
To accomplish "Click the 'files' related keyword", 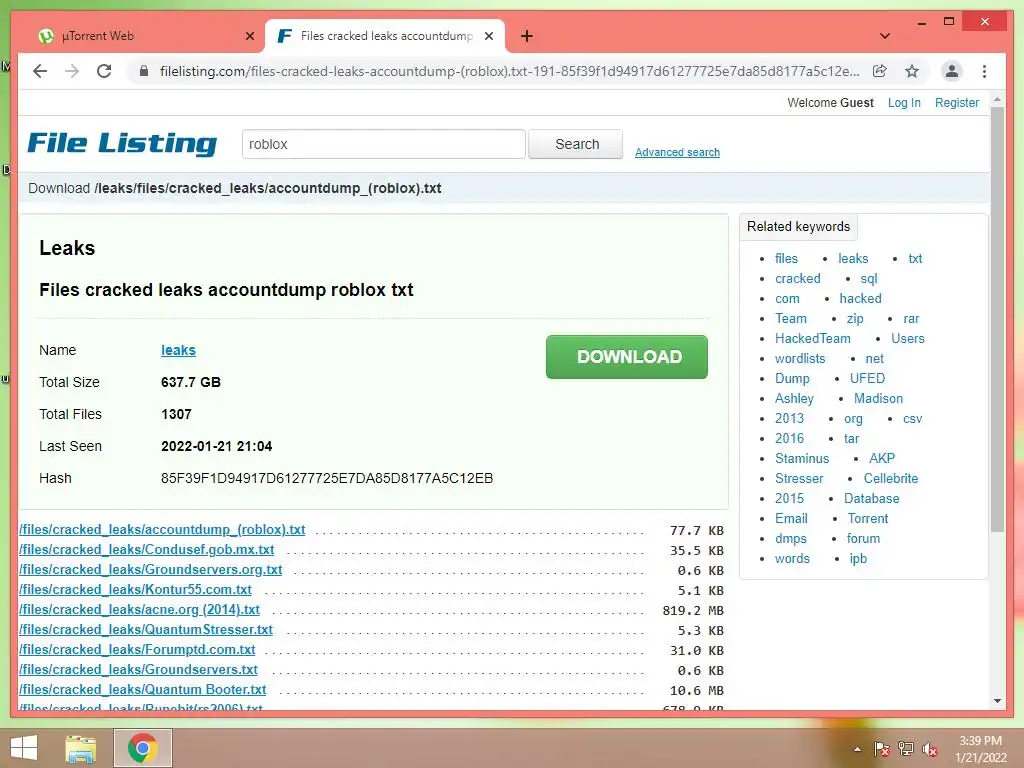I will (x=786, y=259).
